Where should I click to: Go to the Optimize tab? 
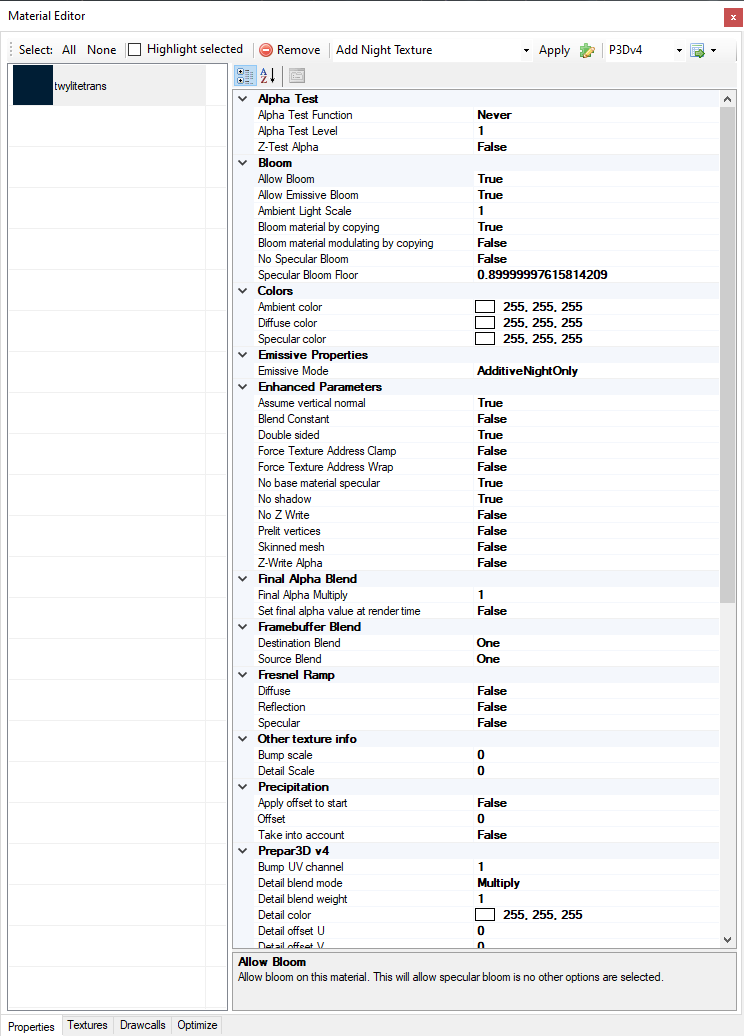coord(196,1025)
